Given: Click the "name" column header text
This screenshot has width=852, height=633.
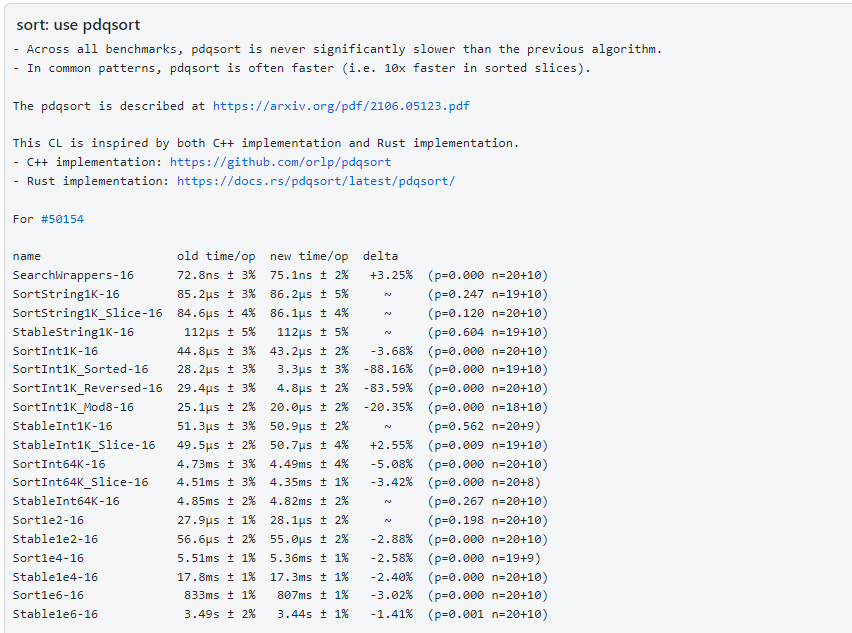Looking at the screenshot, I should click(x=27, y=256).
